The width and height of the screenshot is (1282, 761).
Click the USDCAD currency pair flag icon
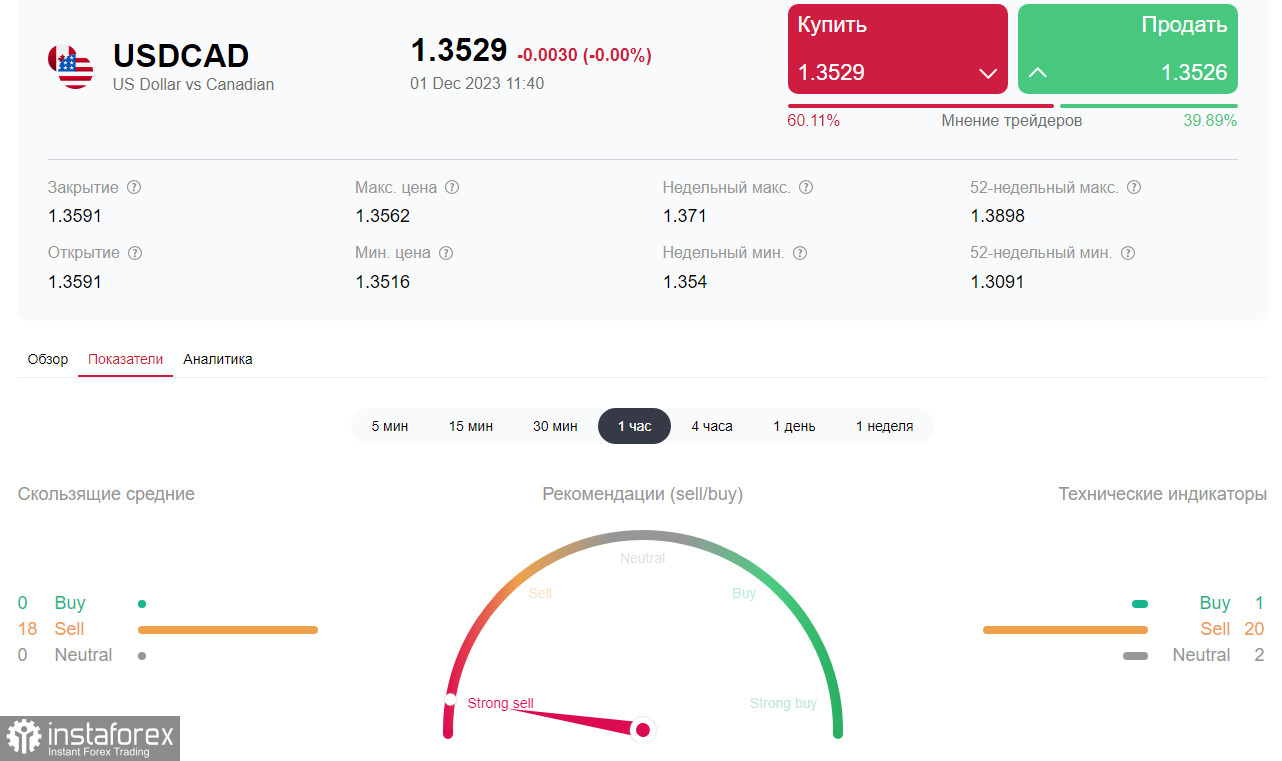click(70, 66)
